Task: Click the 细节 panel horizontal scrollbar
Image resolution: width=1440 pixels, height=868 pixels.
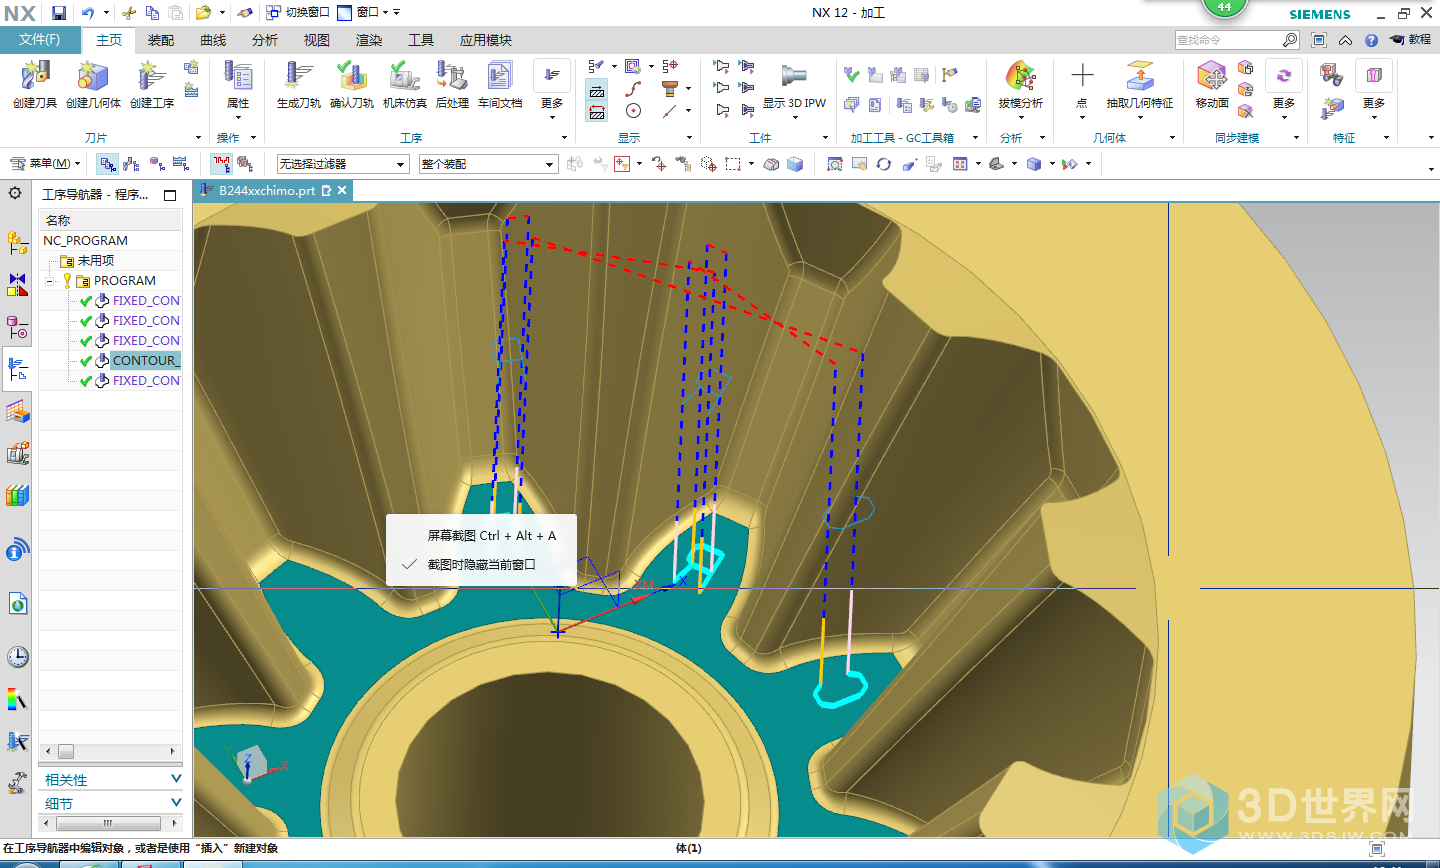Action: coord(108,823)
